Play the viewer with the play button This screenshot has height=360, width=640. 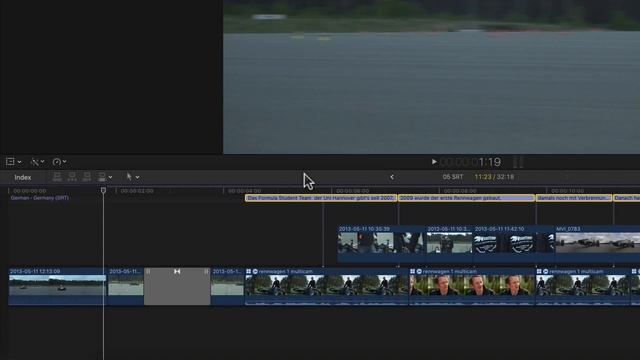pyautogui.click(x=434, y=162)
